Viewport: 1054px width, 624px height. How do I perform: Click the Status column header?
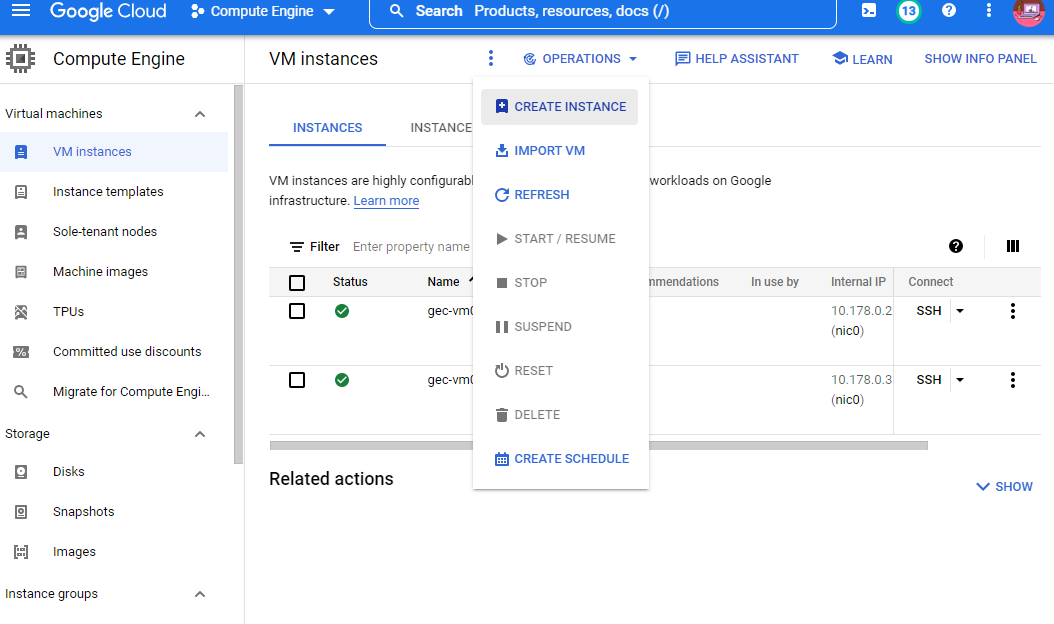click(x=350, y=282)
